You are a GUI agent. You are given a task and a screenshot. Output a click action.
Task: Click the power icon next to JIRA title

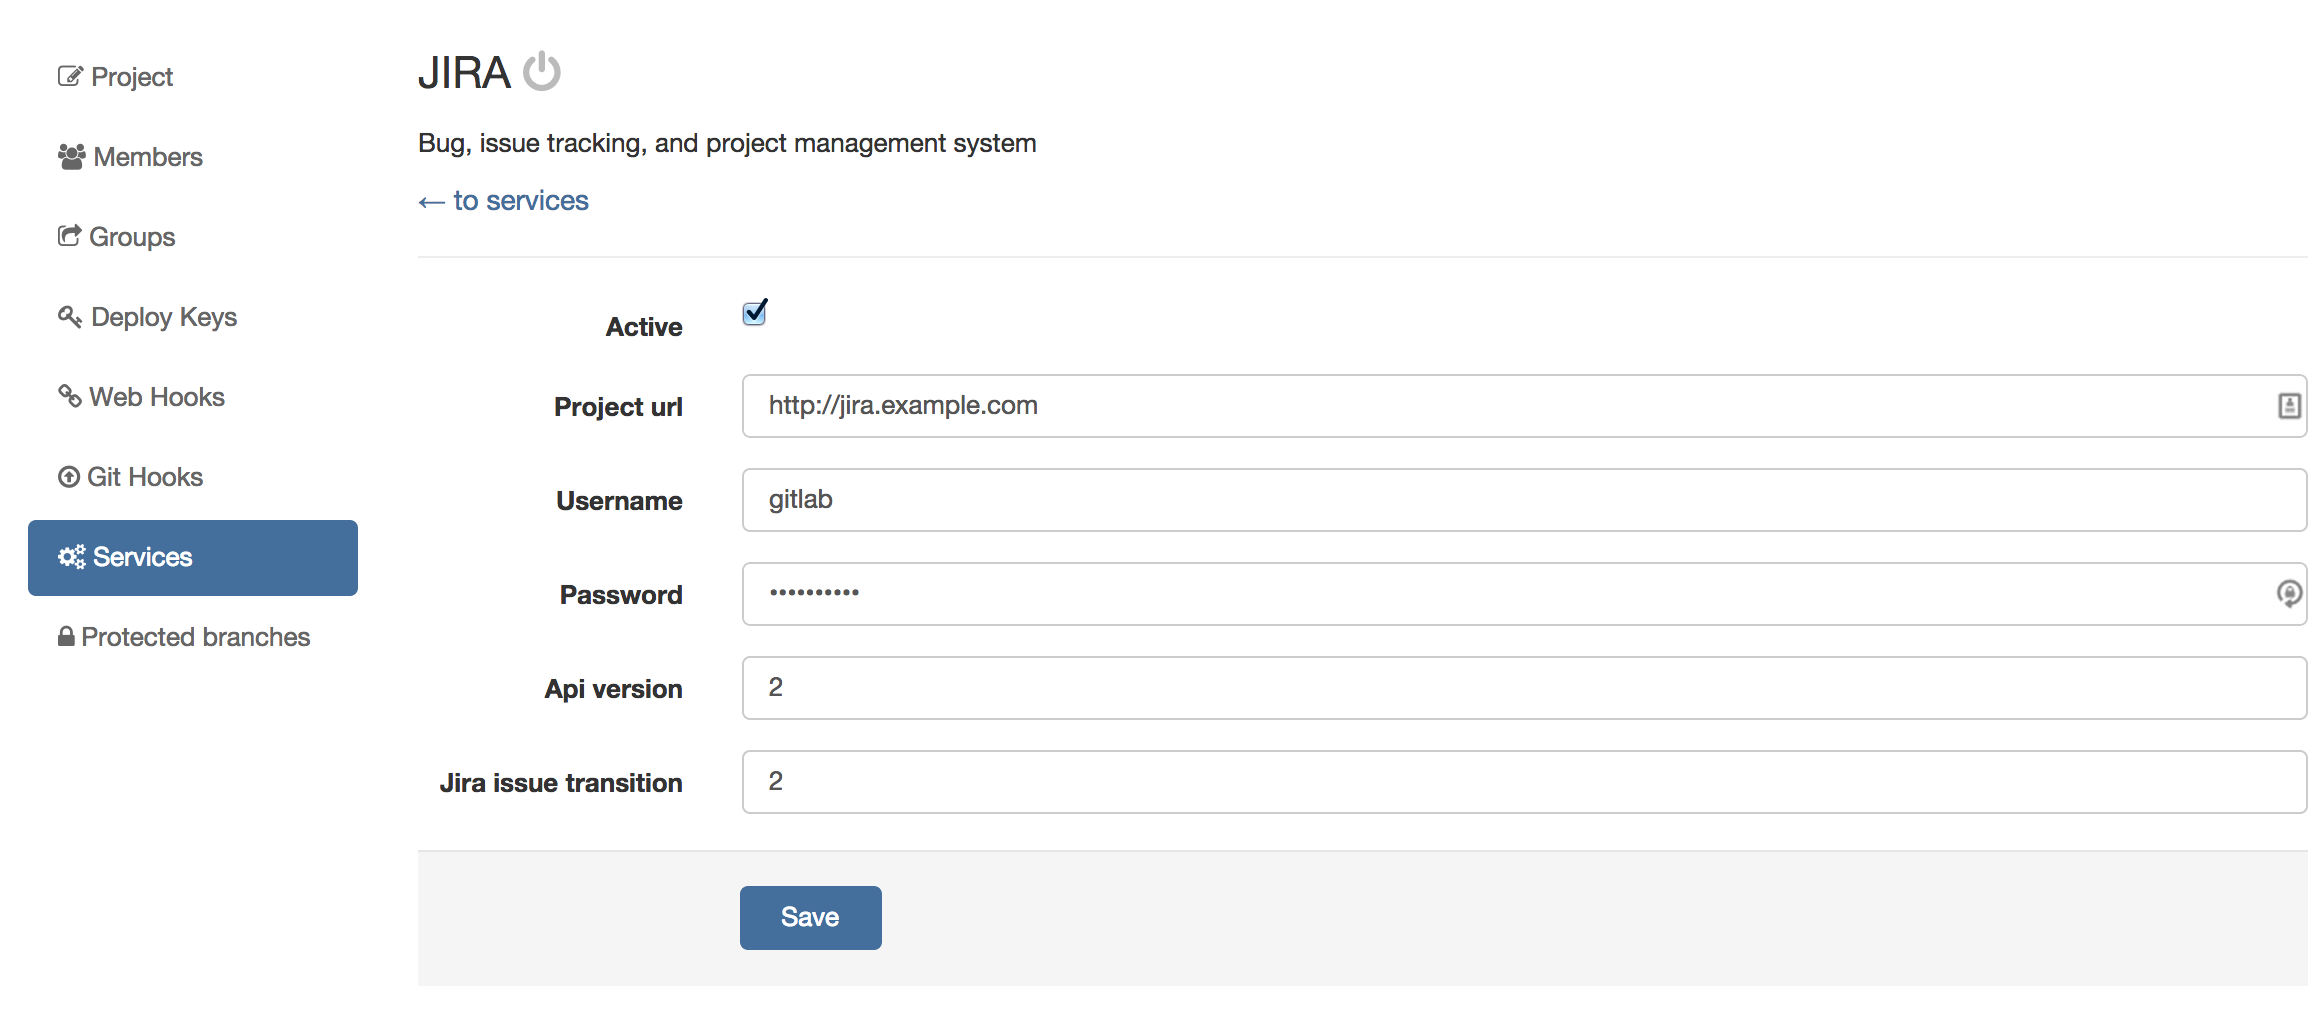[544, 70]
